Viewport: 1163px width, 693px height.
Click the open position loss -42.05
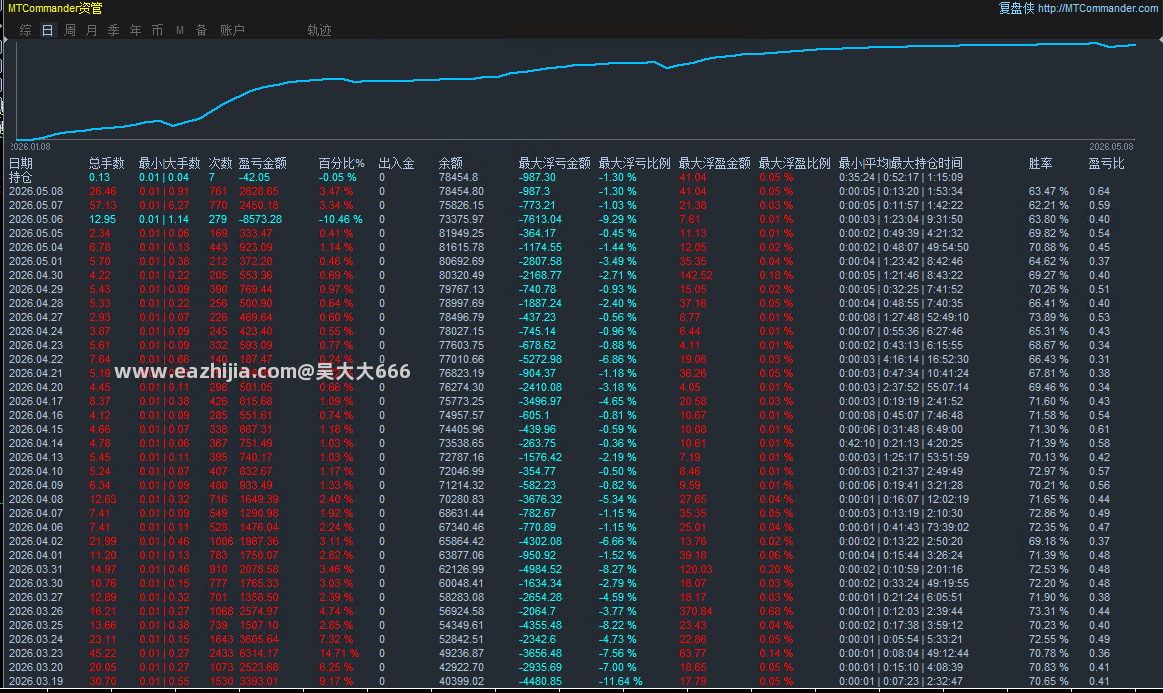click(x=254, y=177)
